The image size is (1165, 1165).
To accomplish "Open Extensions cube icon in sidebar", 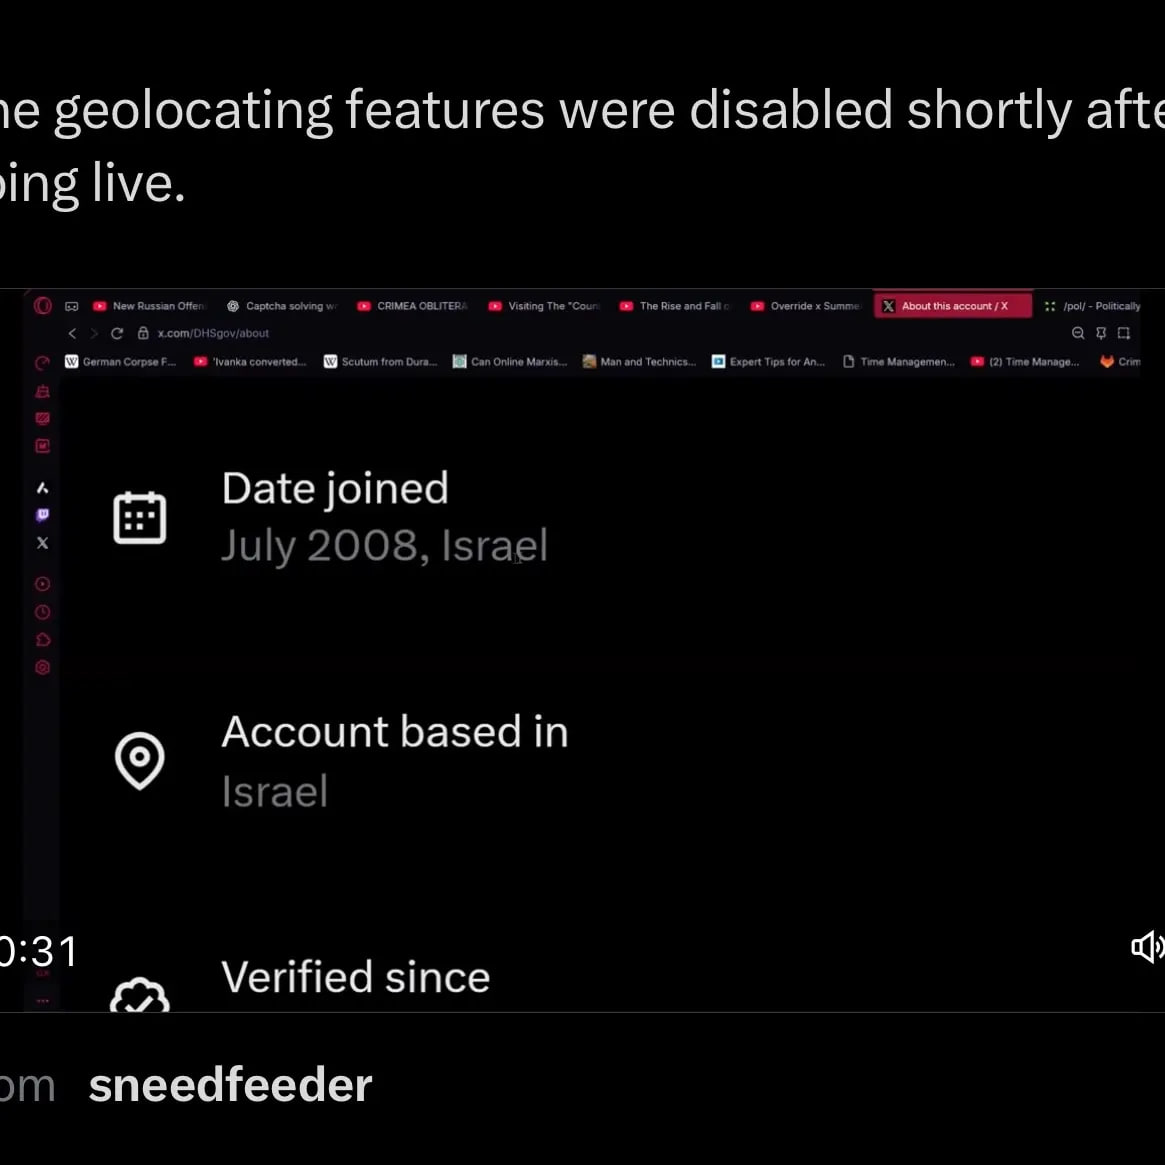I will coord(42,640).
